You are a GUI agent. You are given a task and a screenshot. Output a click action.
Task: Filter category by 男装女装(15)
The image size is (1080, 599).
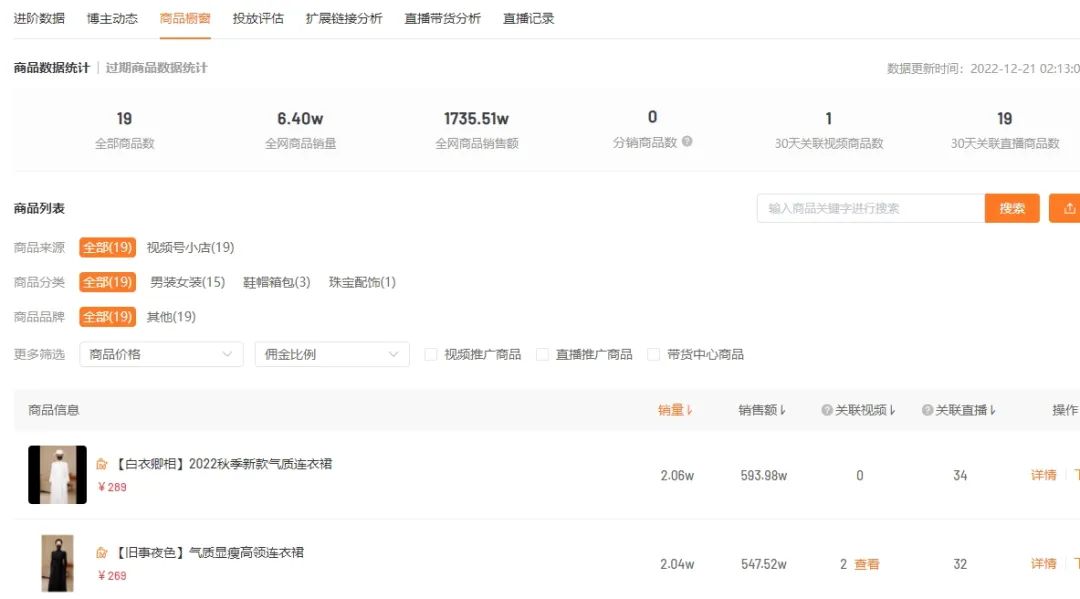[x=187, y=282]
